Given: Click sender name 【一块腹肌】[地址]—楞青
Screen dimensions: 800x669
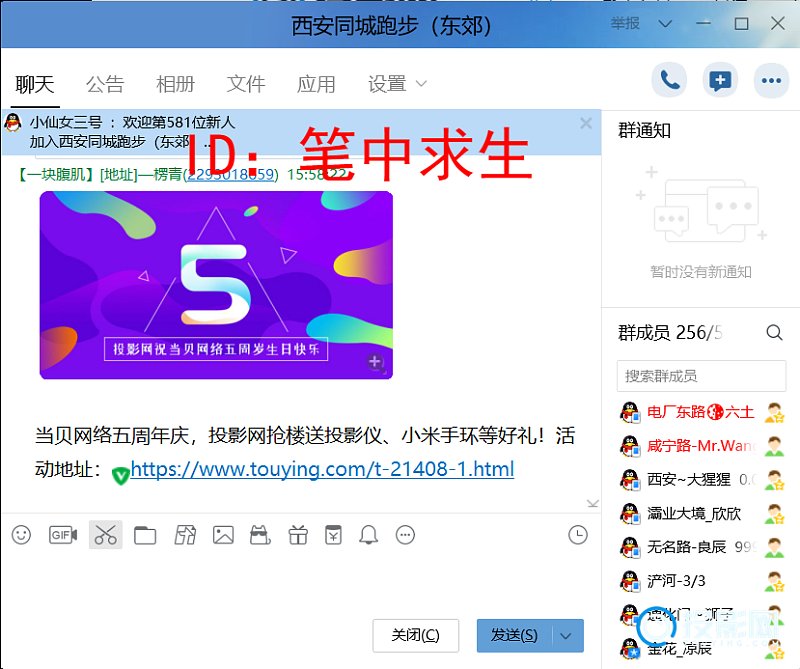Looking at the screenshot, I should coord(99,175).
